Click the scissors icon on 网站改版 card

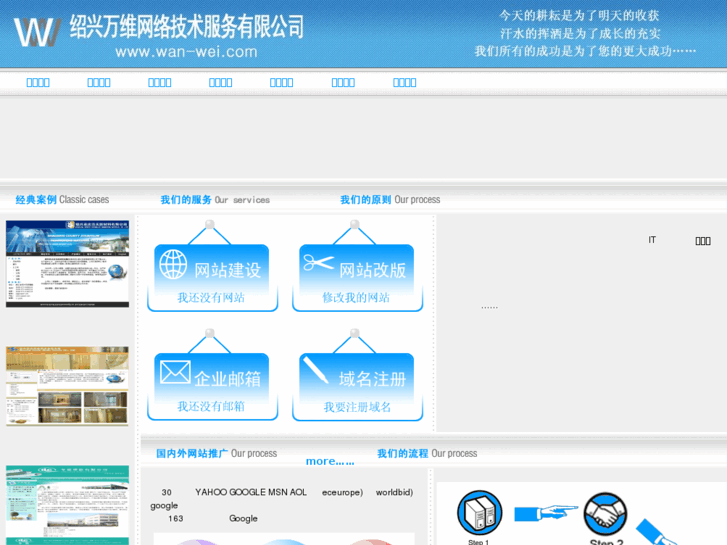(x=319, y=263)
